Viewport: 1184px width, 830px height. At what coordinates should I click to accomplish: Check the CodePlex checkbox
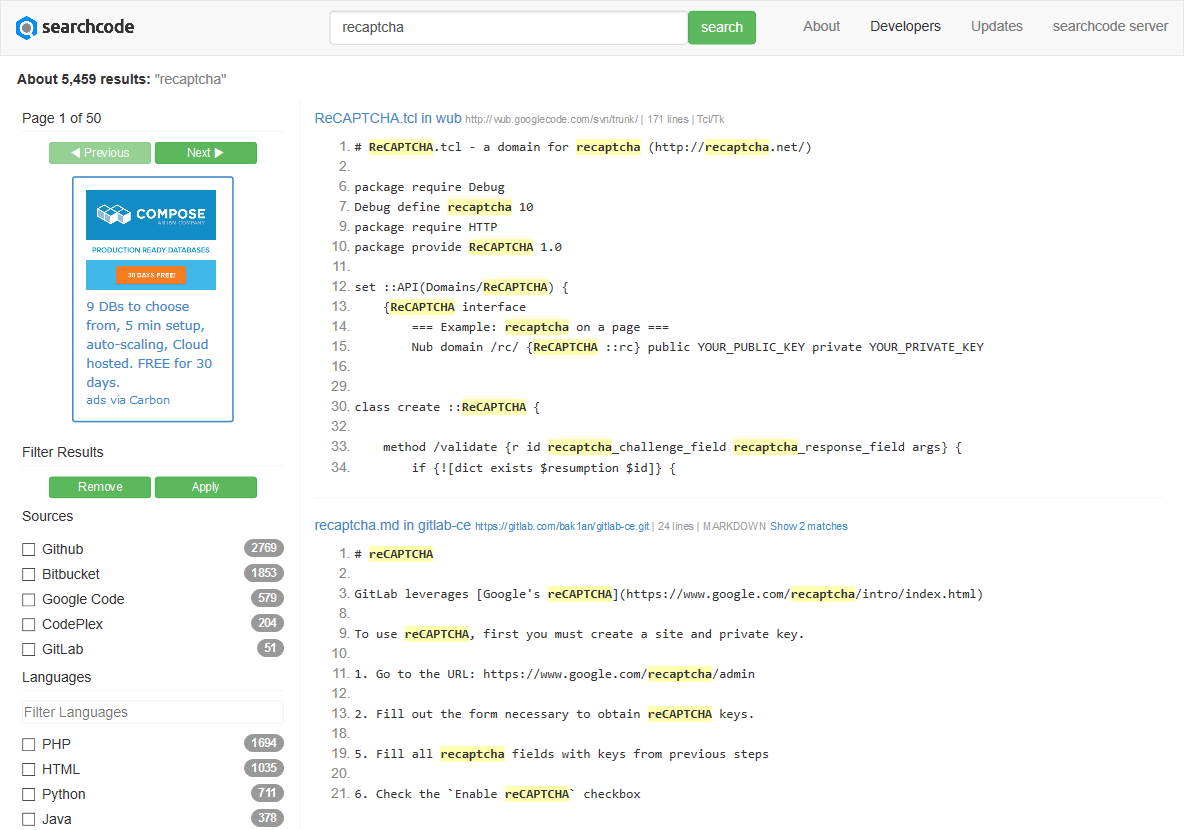pyautogui.click(x=29, y=623)
